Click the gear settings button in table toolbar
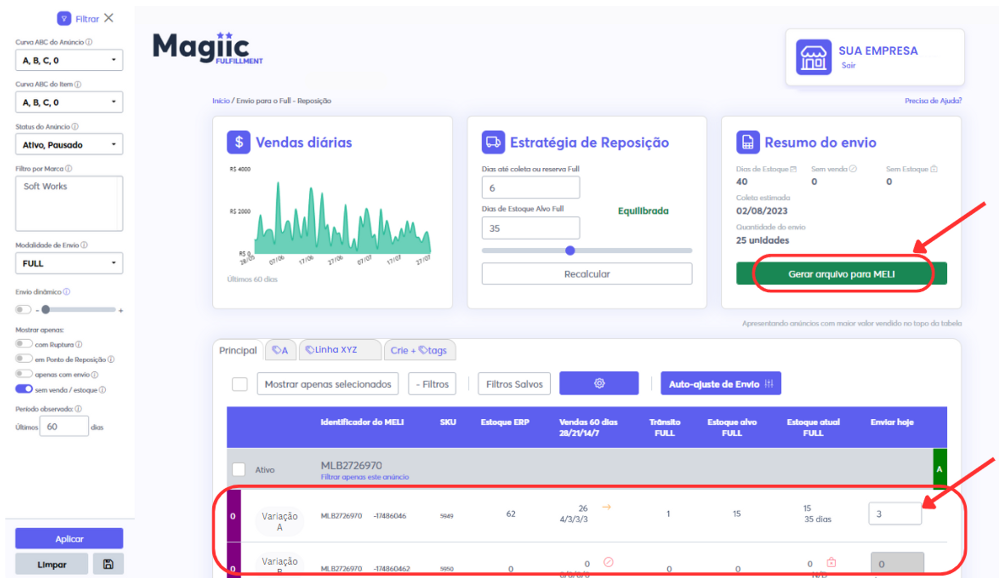 tap(599, 384)
